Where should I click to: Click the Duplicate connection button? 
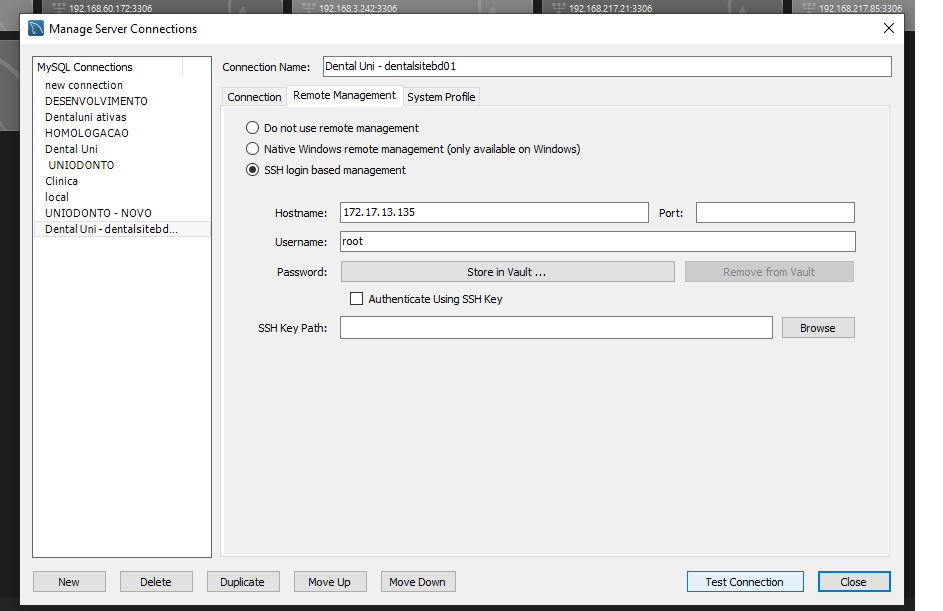[242, 582]
